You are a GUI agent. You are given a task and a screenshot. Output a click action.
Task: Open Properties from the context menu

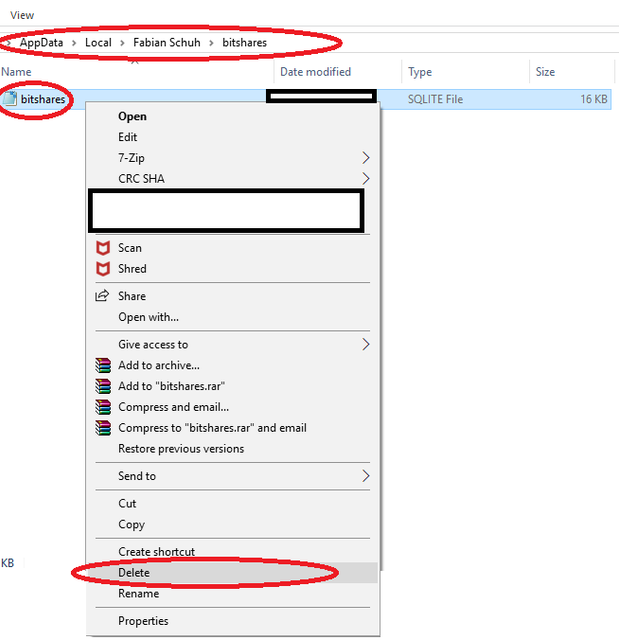(143, 621)
